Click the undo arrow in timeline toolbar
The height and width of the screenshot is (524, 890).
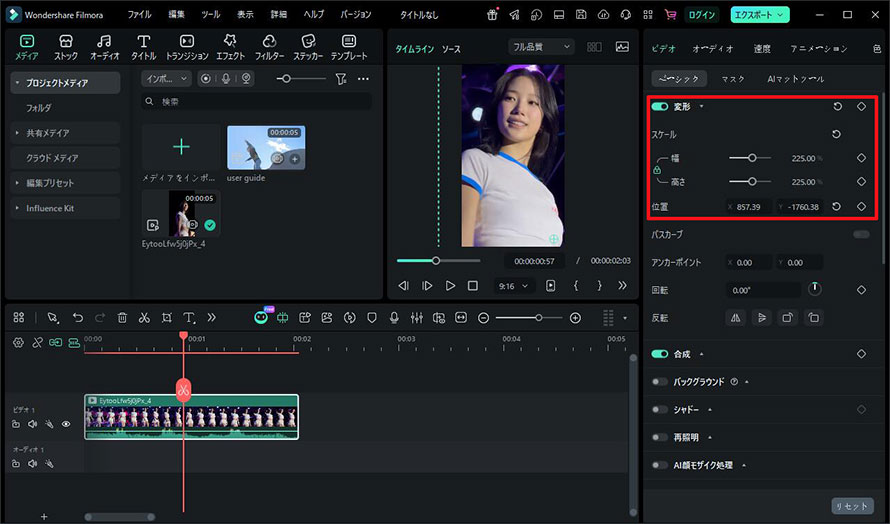(x=78, y=317)
